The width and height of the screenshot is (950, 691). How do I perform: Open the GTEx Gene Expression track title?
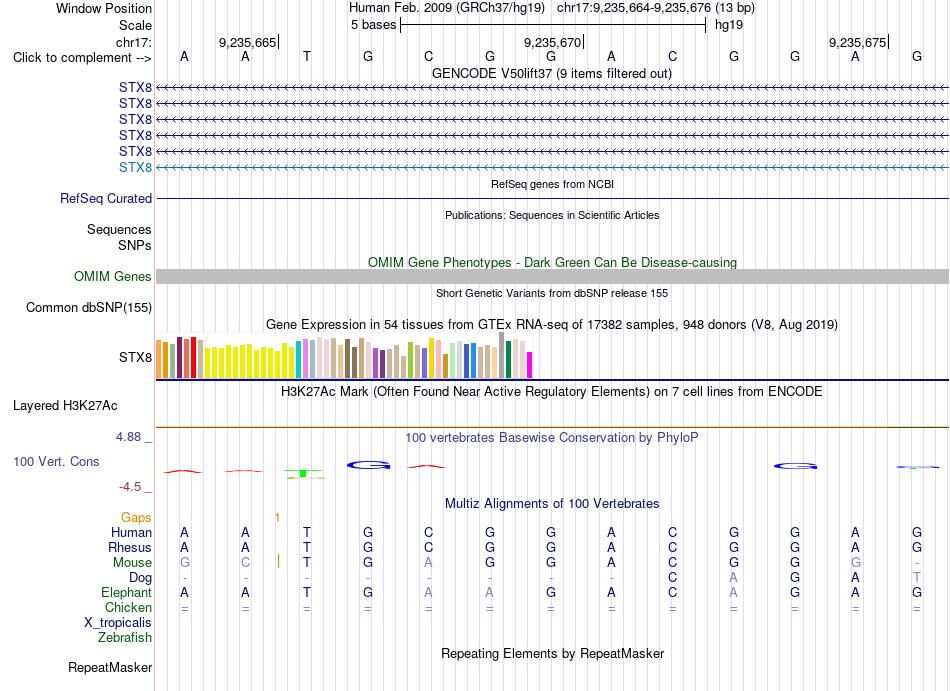pos(552,325)
